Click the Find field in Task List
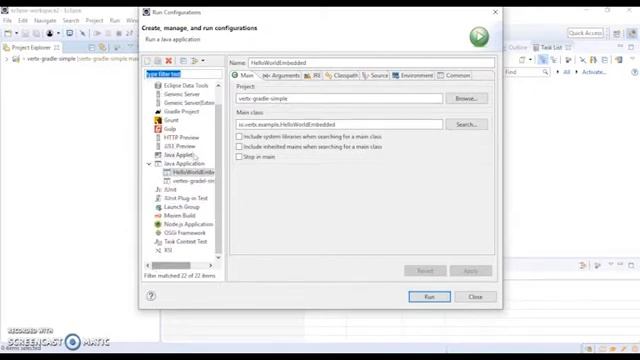 click(x=526, y=72)
